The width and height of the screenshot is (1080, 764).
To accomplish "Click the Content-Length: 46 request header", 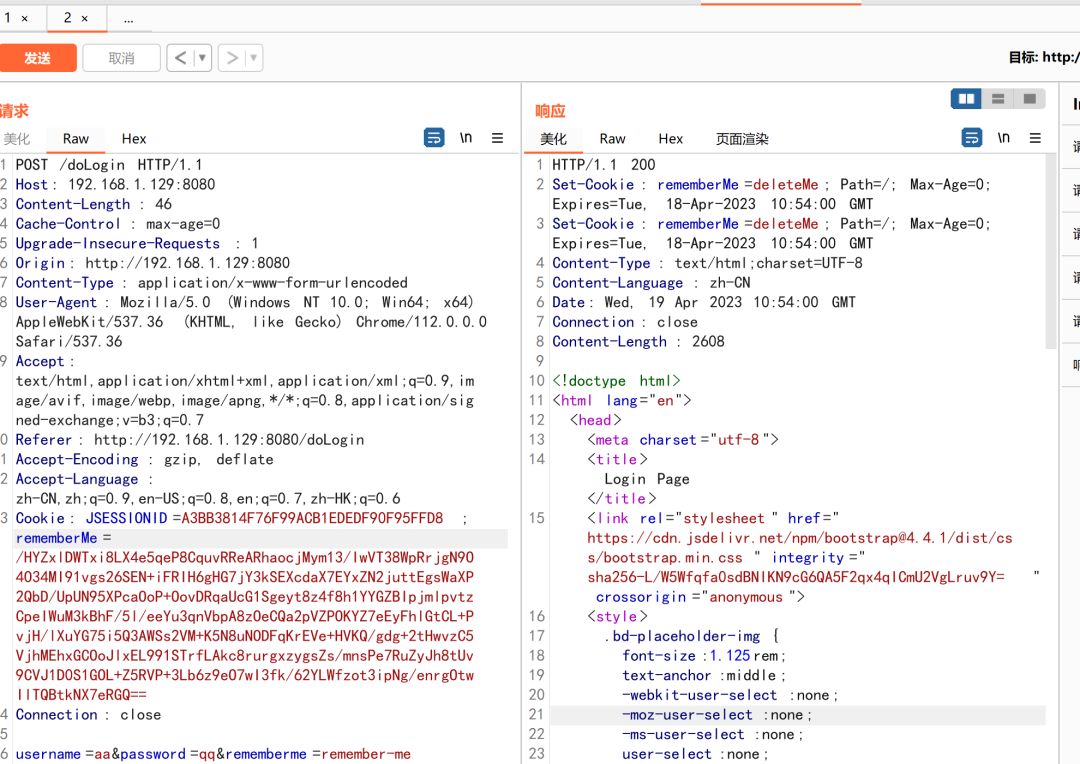I will coord(94,204).
